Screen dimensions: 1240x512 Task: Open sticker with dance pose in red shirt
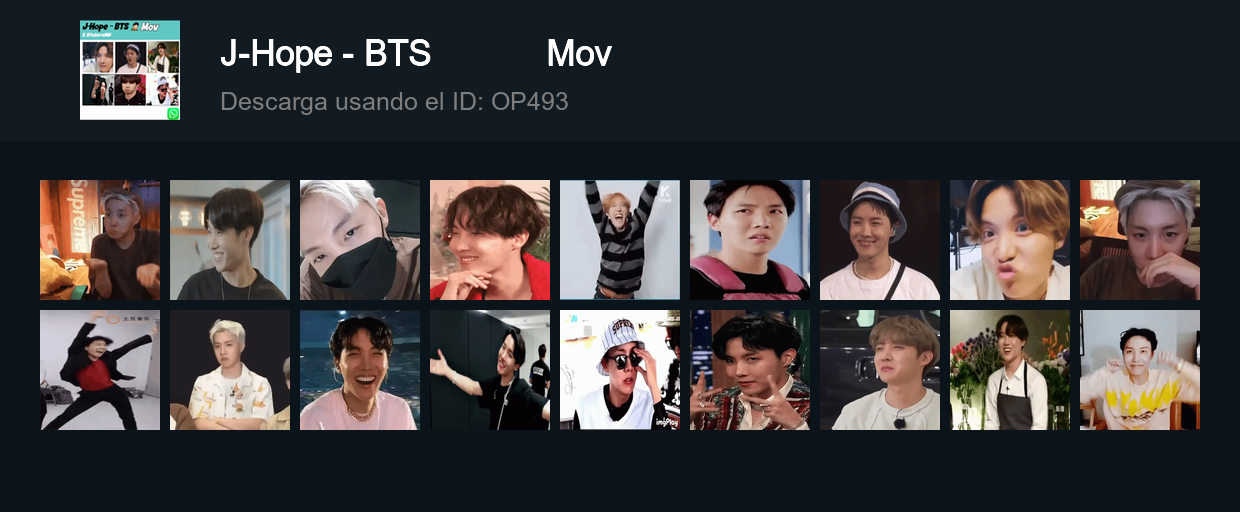point(100,370)
